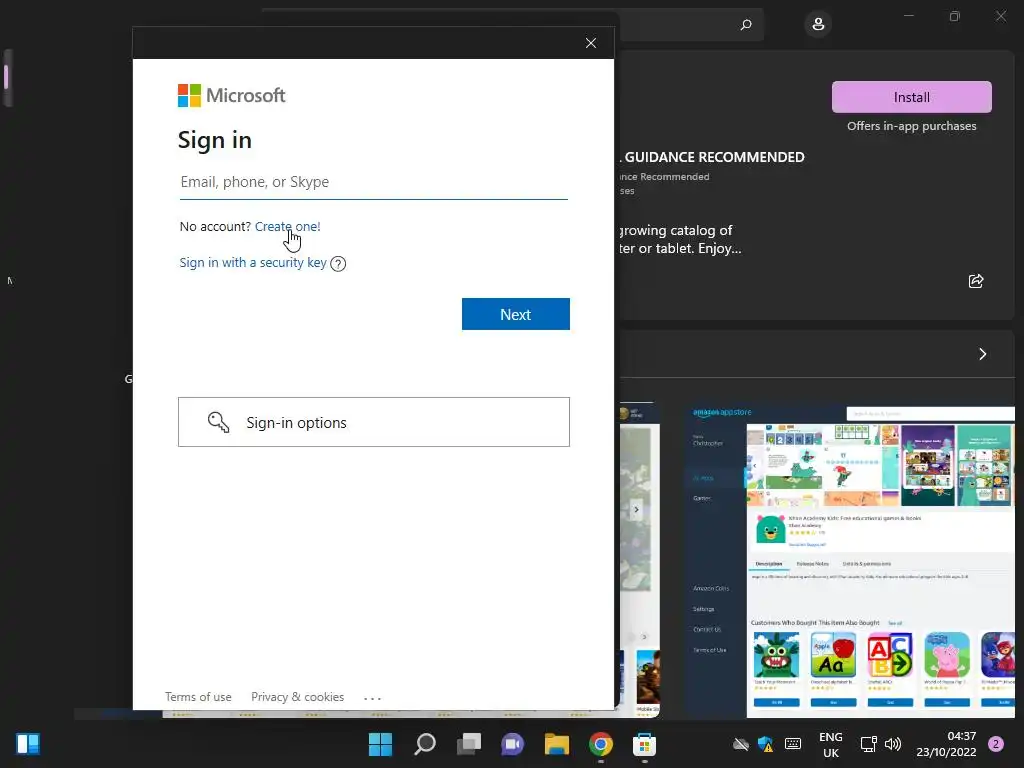Image resolution: width=1024 pixels, height=768 pixels.
Task: Click the Microsoft logo in sign-in dialog
Action: [x=231, y=95]
